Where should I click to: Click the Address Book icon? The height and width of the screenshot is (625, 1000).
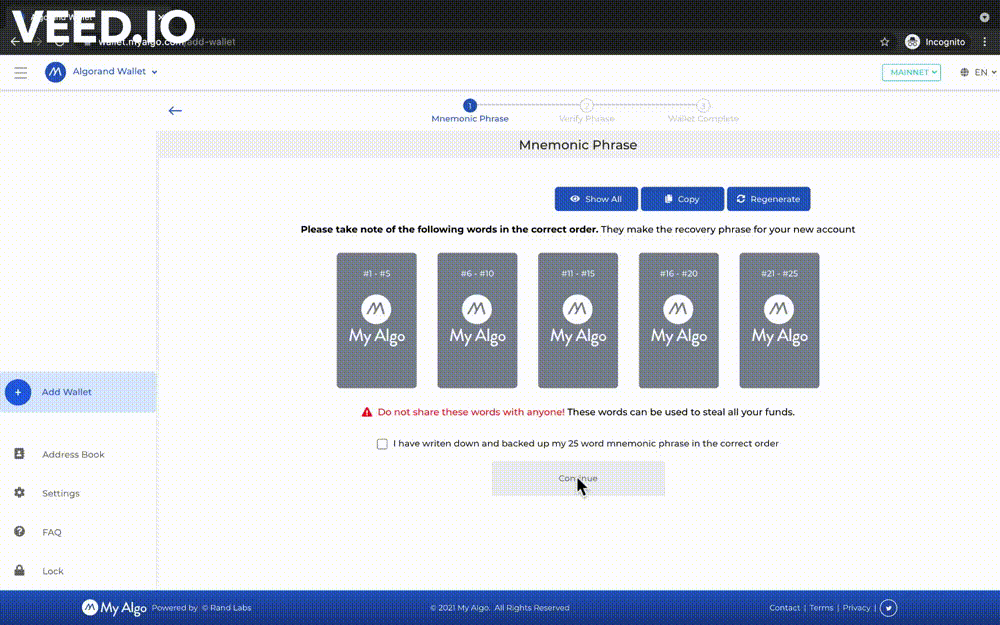click(19, 453)
